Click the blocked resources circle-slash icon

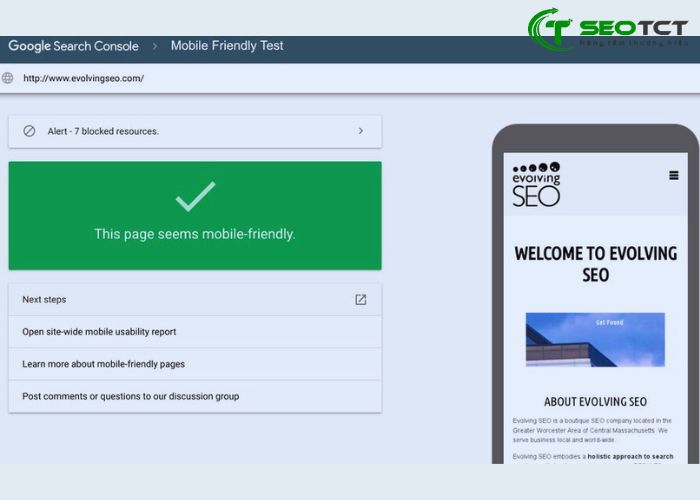coord(29,131)
